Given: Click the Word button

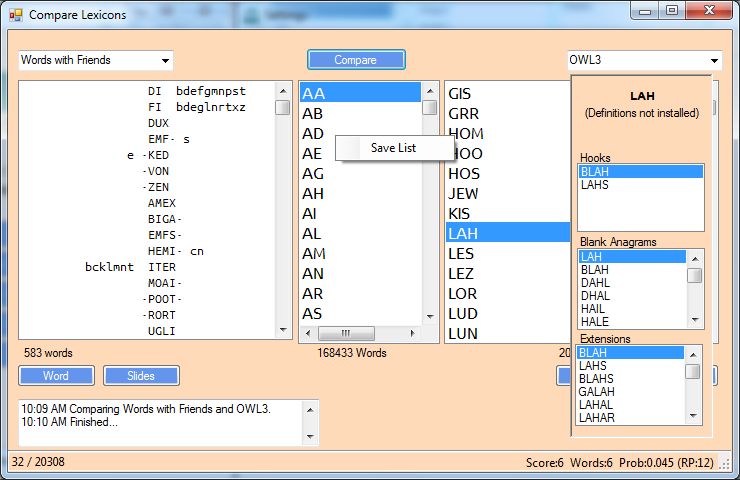Looking at the screenshot, I should [56, 376].
